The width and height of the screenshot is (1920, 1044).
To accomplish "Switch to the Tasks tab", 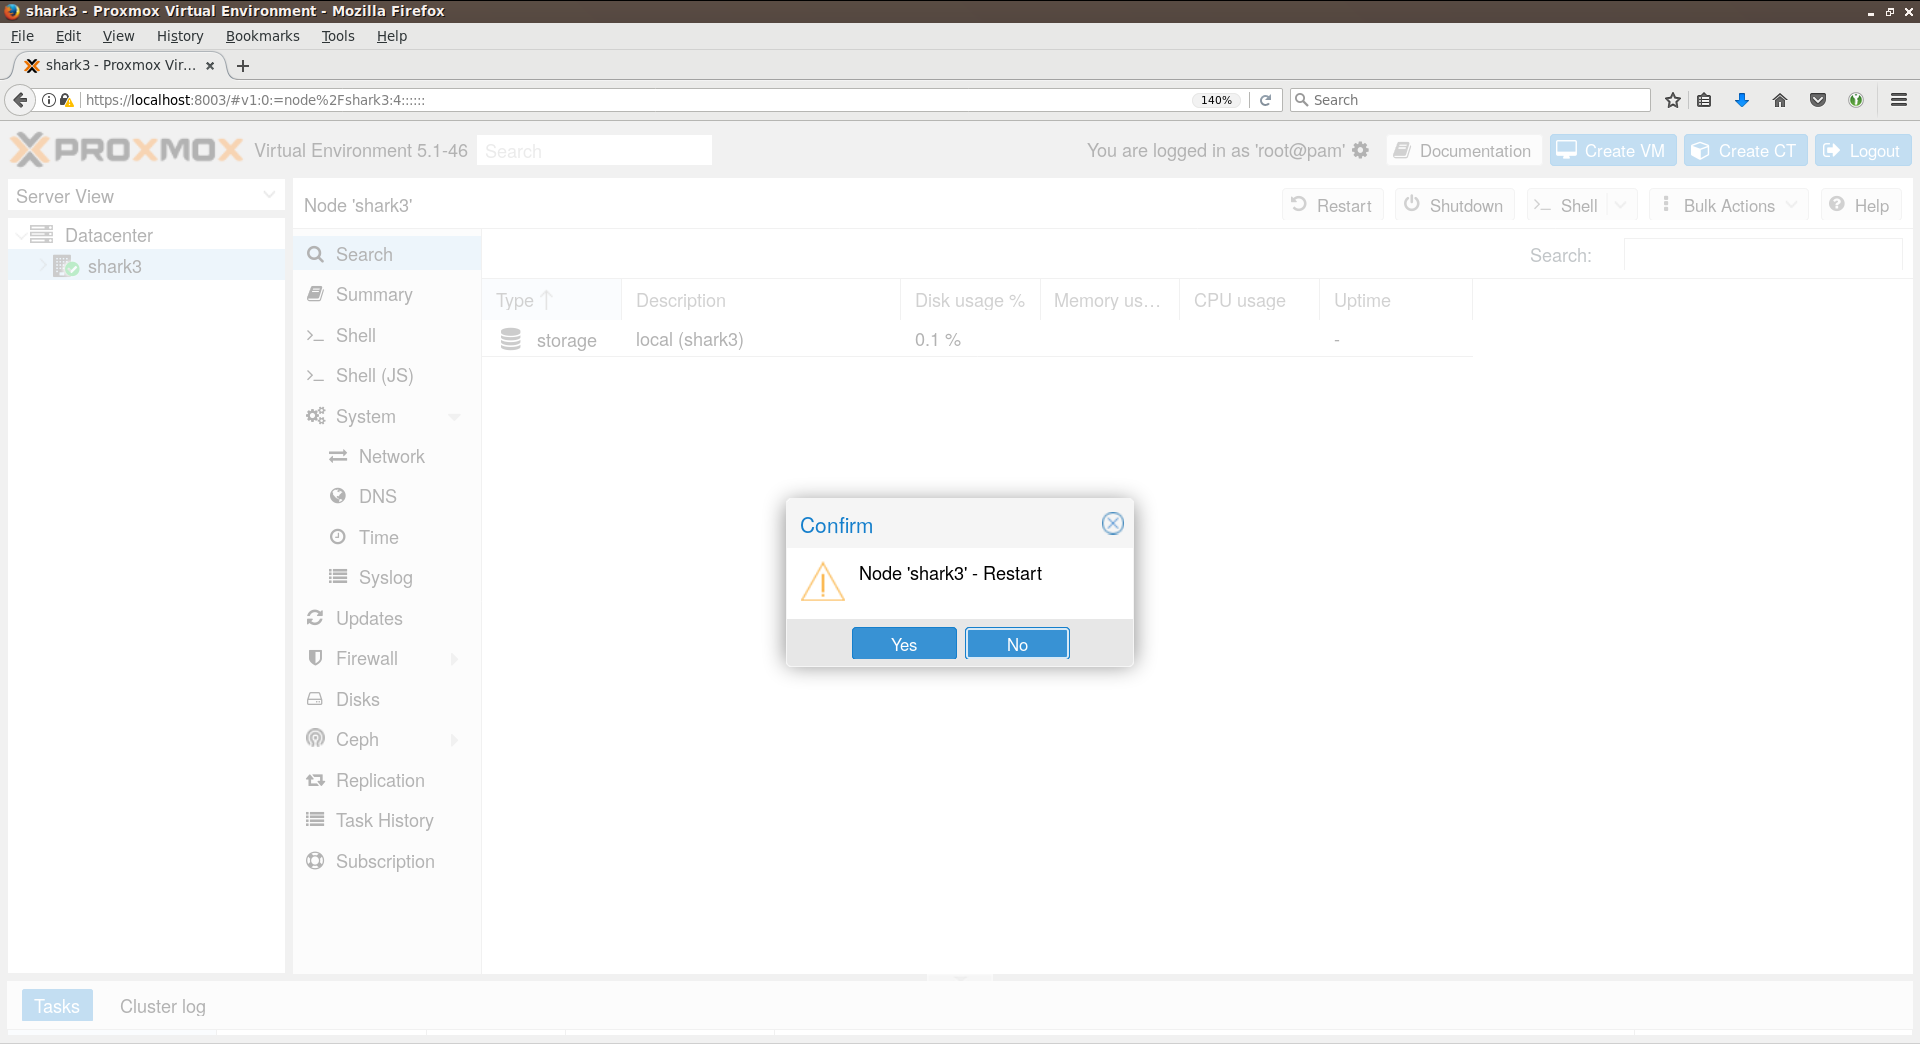I will 57,1006.
